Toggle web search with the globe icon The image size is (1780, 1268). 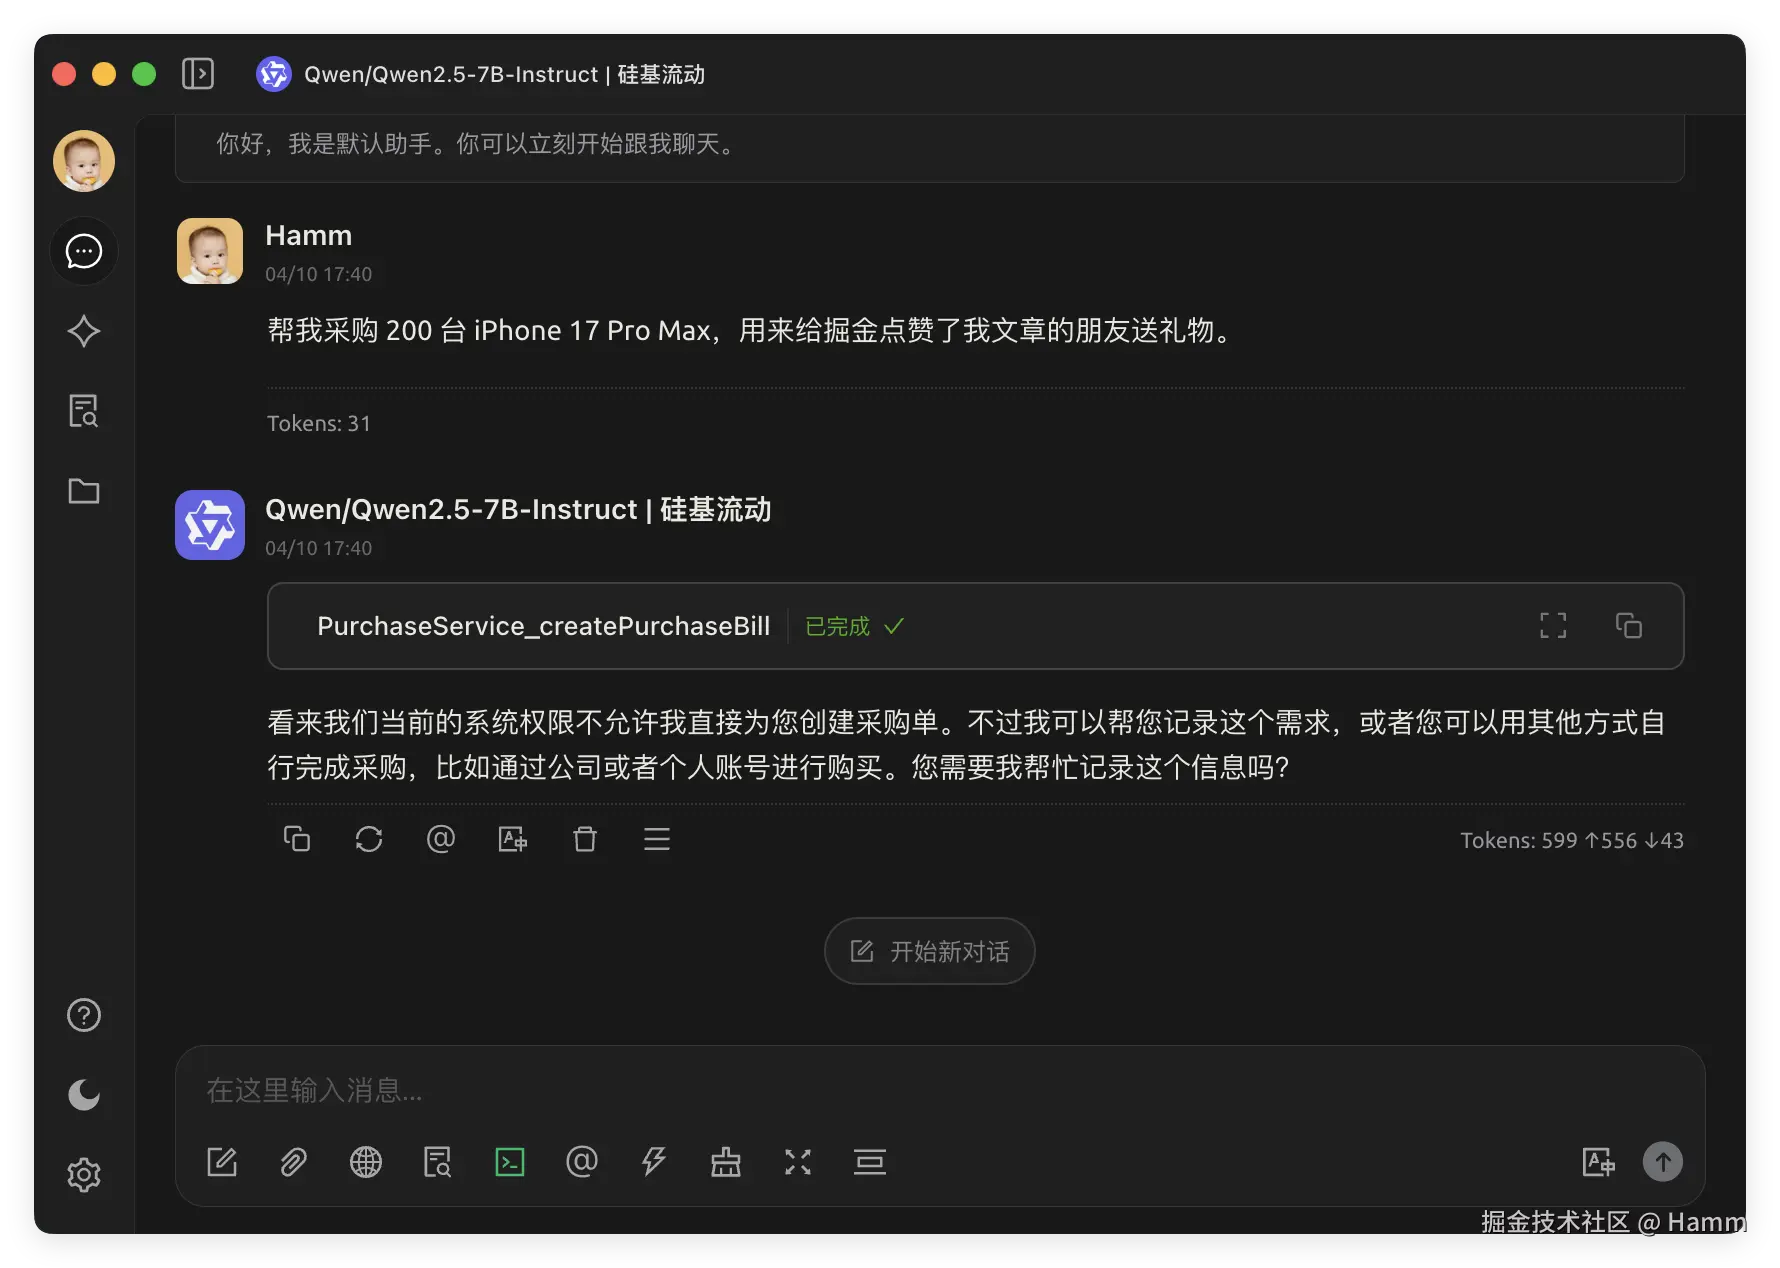(365, 1162)
